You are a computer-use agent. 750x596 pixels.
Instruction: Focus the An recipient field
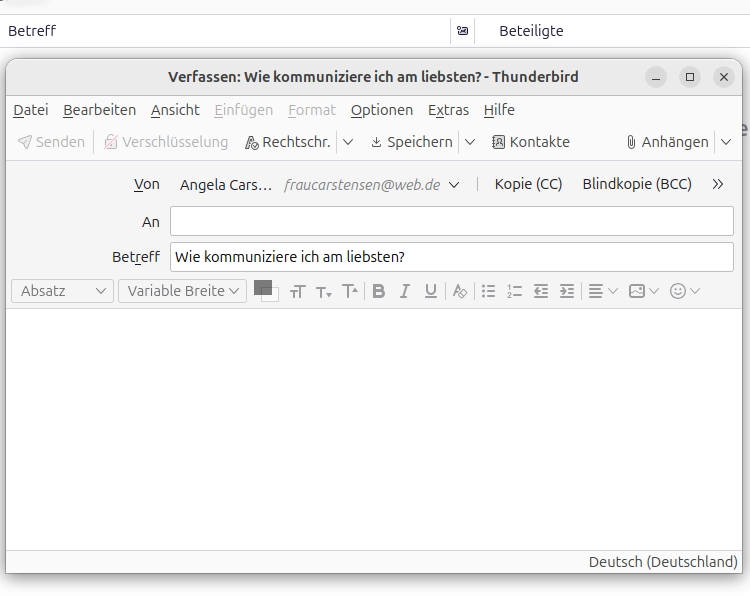[452, 221]
